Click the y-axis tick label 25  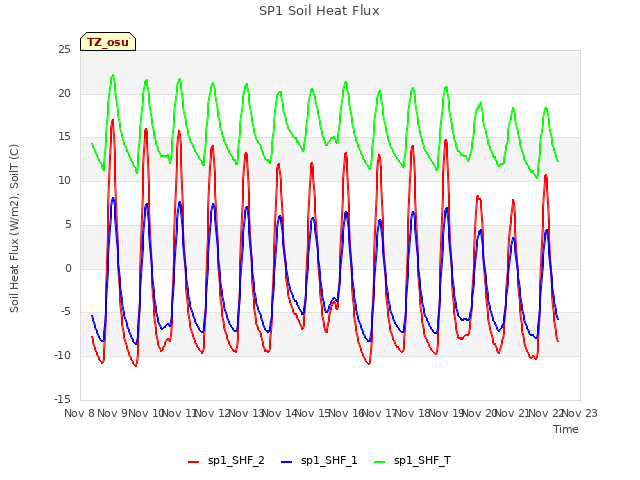pyautogui.click(x=64, y=50)
